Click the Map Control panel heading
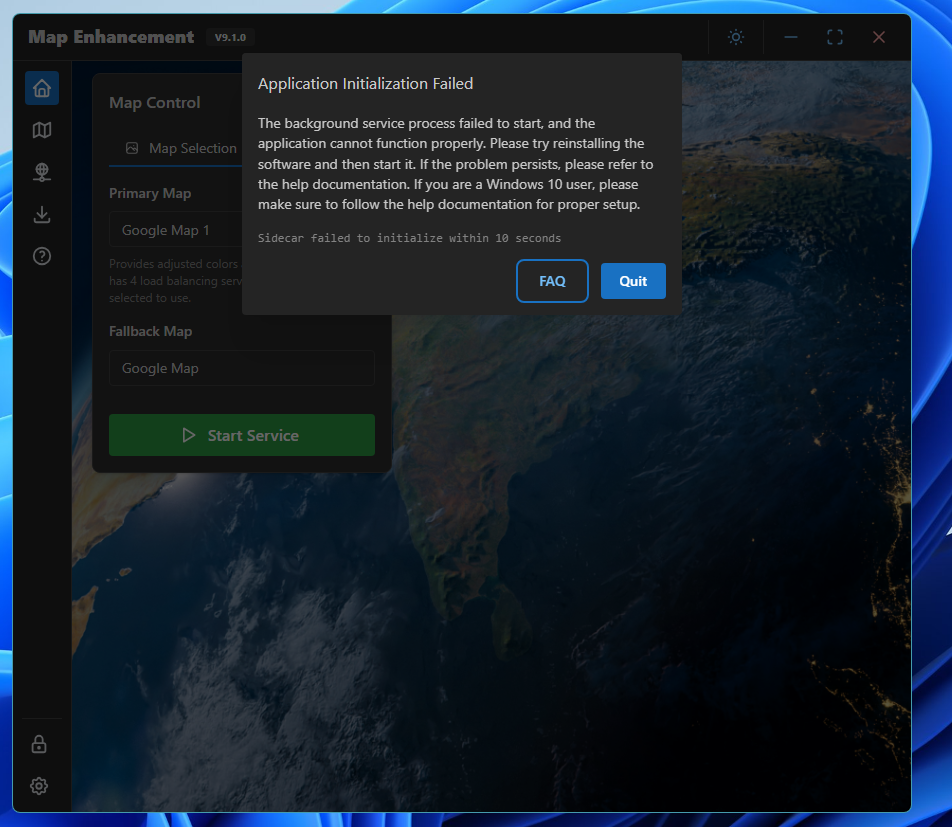The height and width of the screenshot is (827, 952). (x=155, y=103)
